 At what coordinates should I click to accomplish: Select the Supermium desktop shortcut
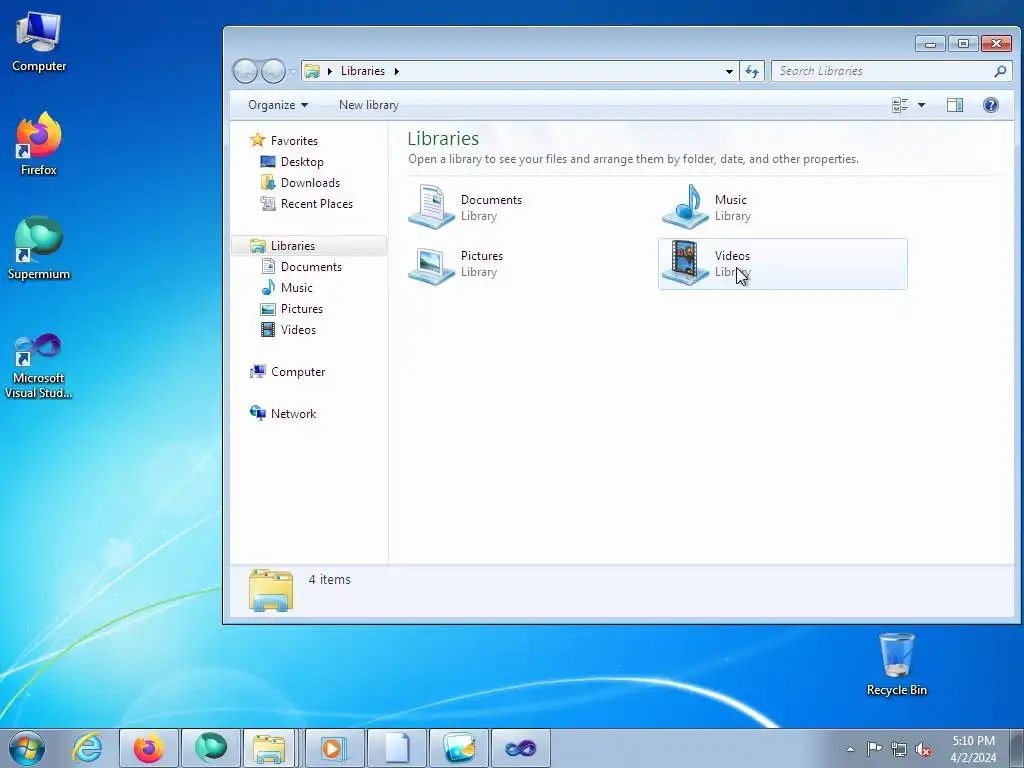tap(39, 248)
